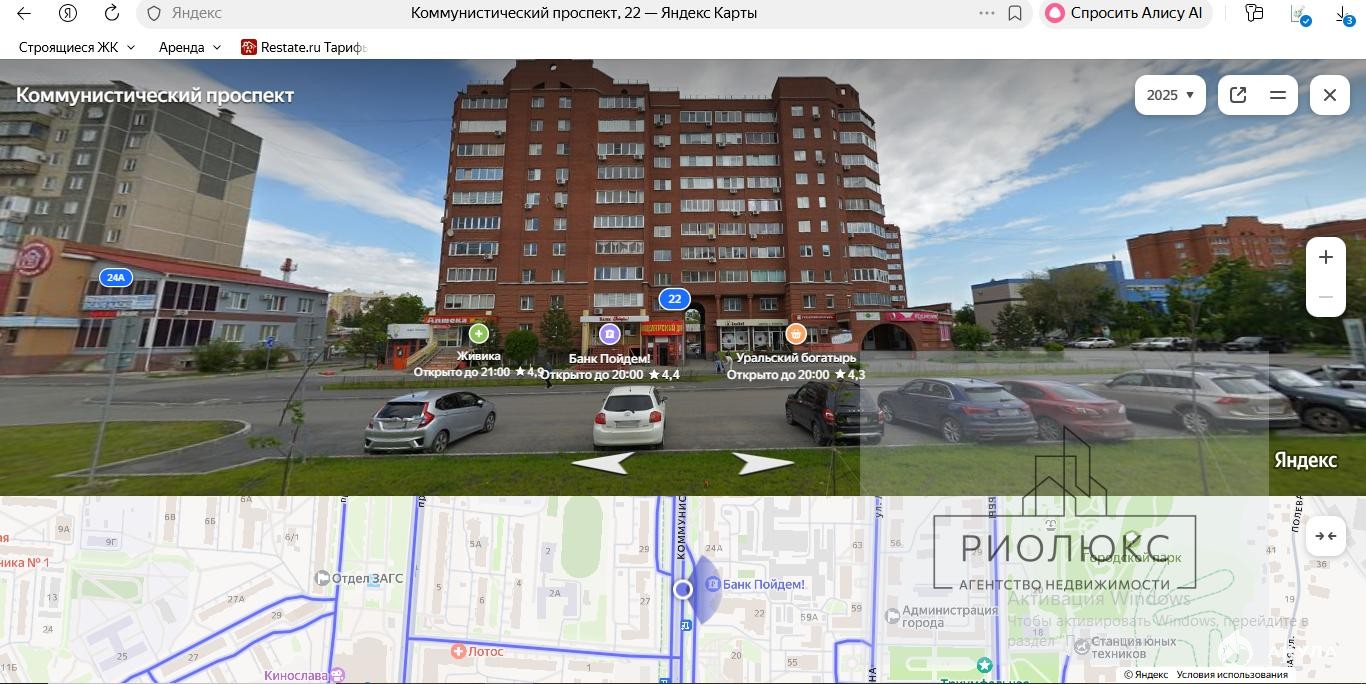Click the Банк Пойдем! panorama marker

point(610,334)
